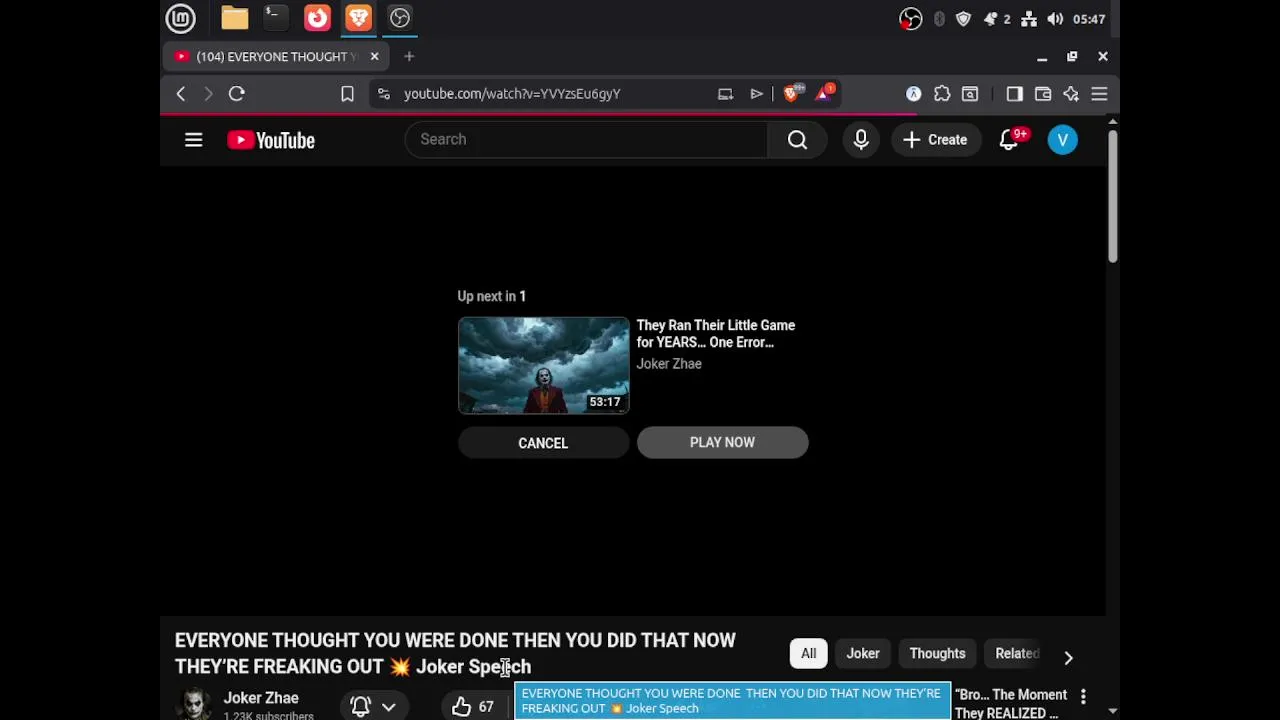Open YouTube notifications bell
Image resolution: width=1280 pixels, height=720 pixels.
coord(1009,140)
